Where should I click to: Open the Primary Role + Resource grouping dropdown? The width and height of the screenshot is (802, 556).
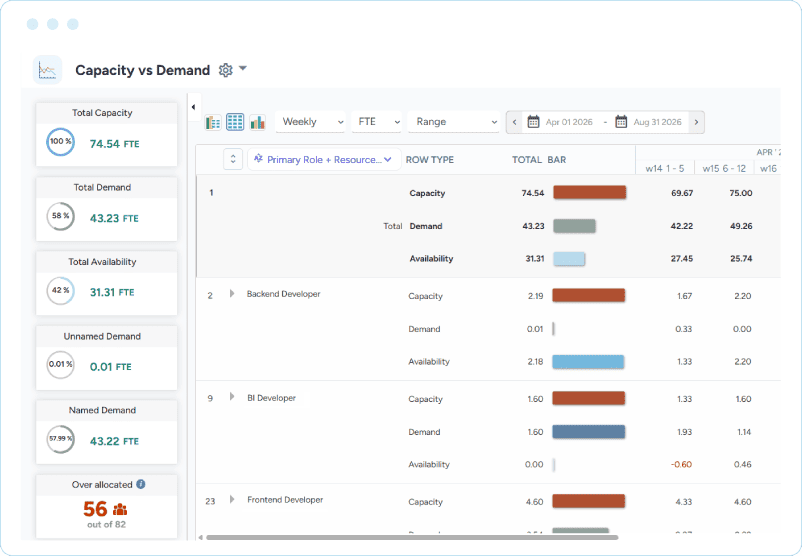(x=324, y=160)
